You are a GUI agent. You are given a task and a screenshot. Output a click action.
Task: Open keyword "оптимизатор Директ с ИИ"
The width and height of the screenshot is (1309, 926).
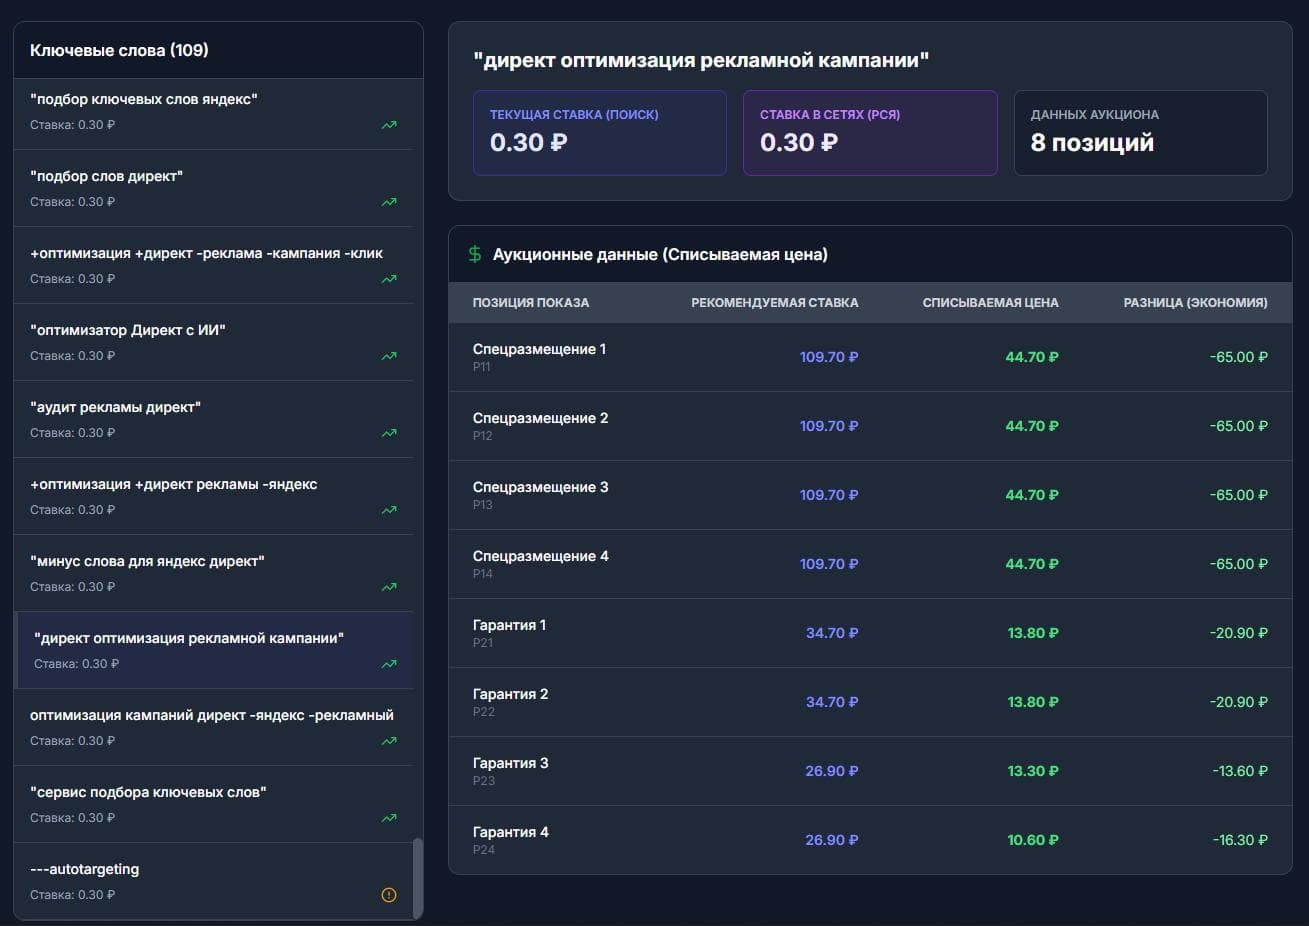[213, 342]
